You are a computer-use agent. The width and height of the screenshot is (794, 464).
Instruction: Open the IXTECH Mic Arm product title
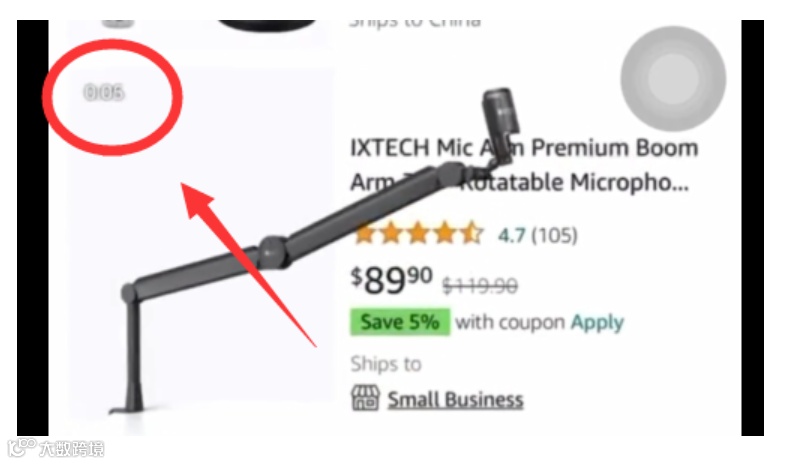(524, 165)
